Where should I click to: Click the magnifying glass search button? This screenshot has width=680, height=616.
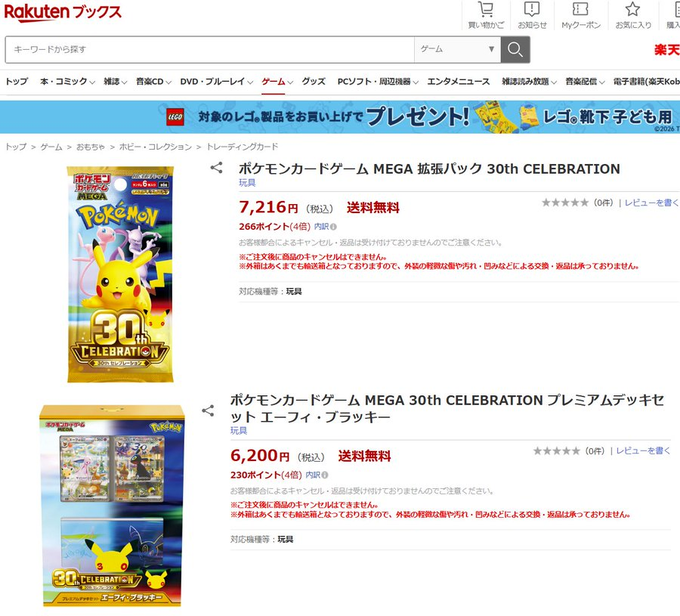[x=515, y=49]
